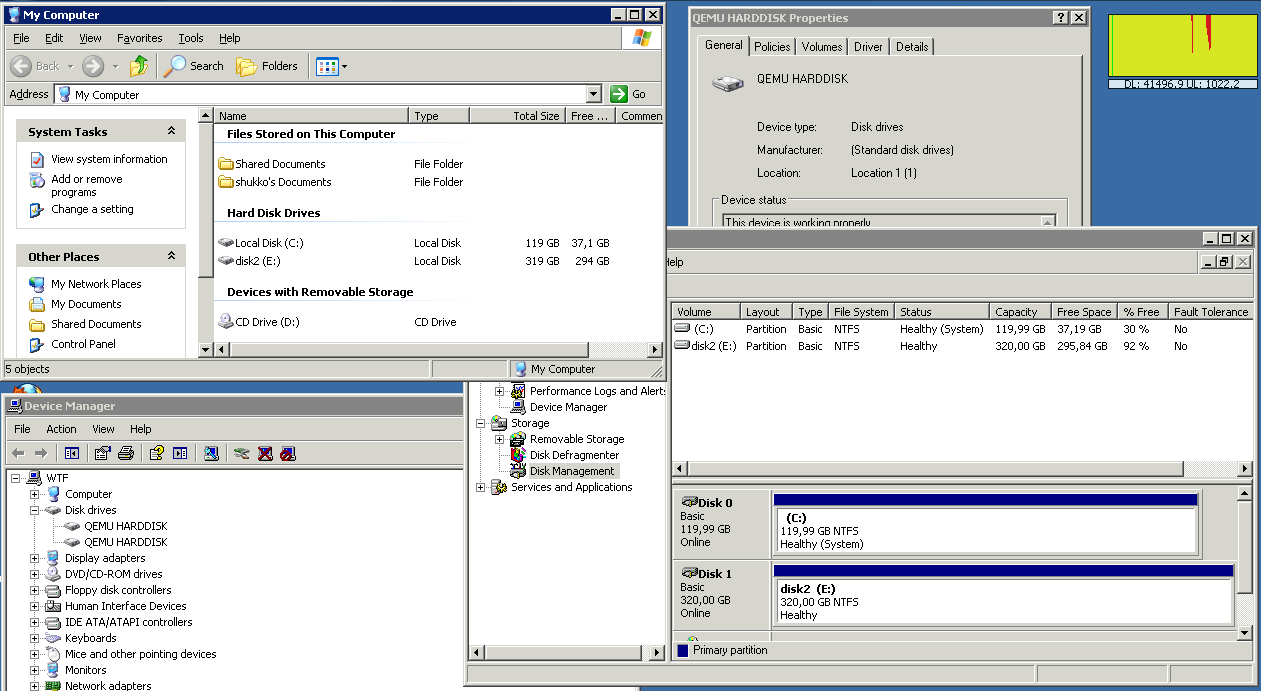Select Disk Management in the console tree
Screen dimensions: 1261x691
click(x=572, y=471)
